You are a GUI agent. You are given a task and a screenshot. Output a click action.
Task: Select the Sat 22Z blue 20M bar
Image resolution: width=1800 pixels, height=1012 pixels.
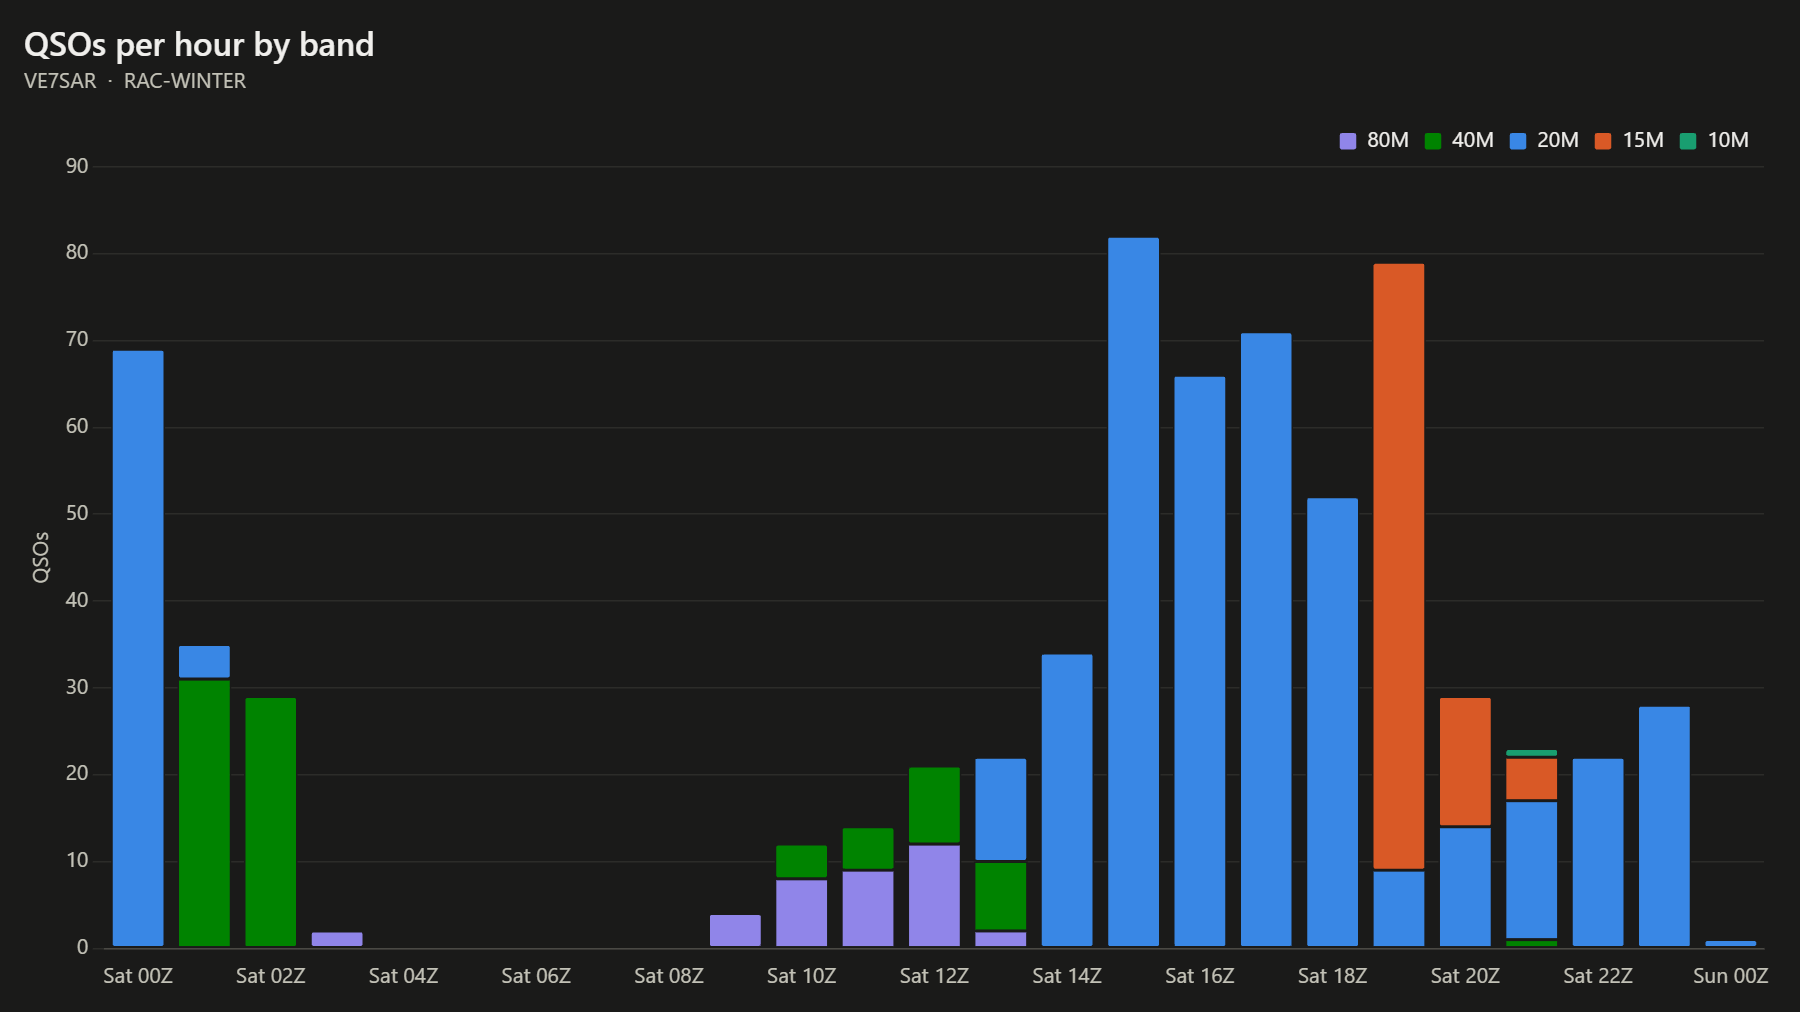pyautogui.click(x=1598, y=852)
